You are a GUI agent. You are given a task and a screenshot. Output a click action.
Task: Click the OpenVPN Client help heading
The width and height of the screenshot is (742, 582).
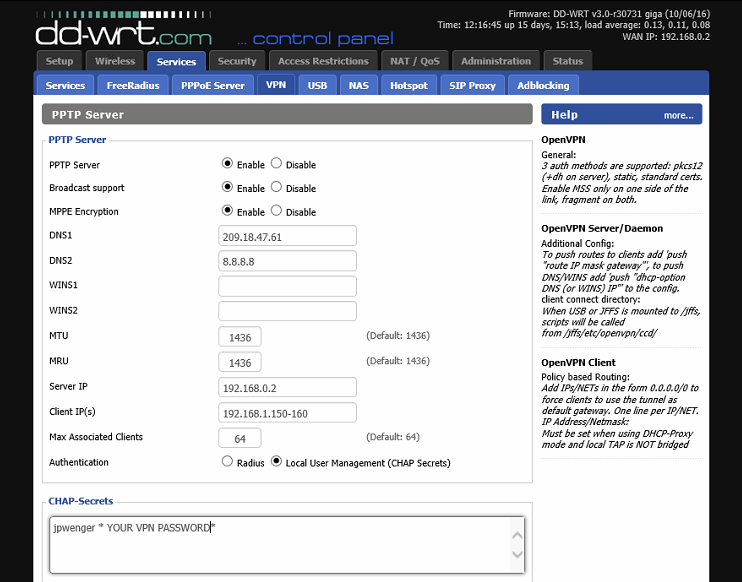pyautogui.click(x=578, y=362)
